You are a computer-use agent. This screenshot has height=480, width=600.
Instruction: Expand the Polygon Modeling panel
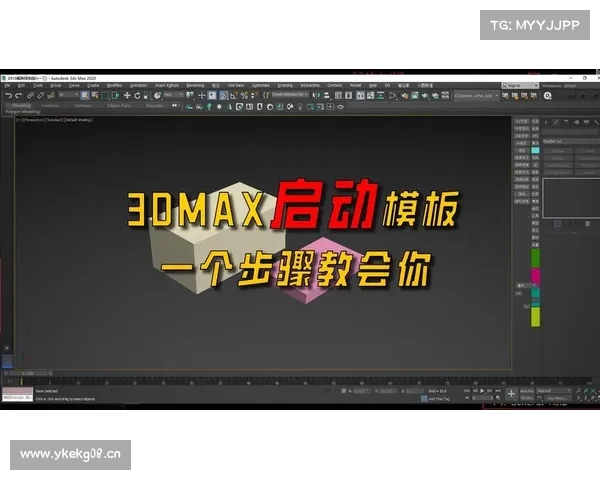coord(23,112)
